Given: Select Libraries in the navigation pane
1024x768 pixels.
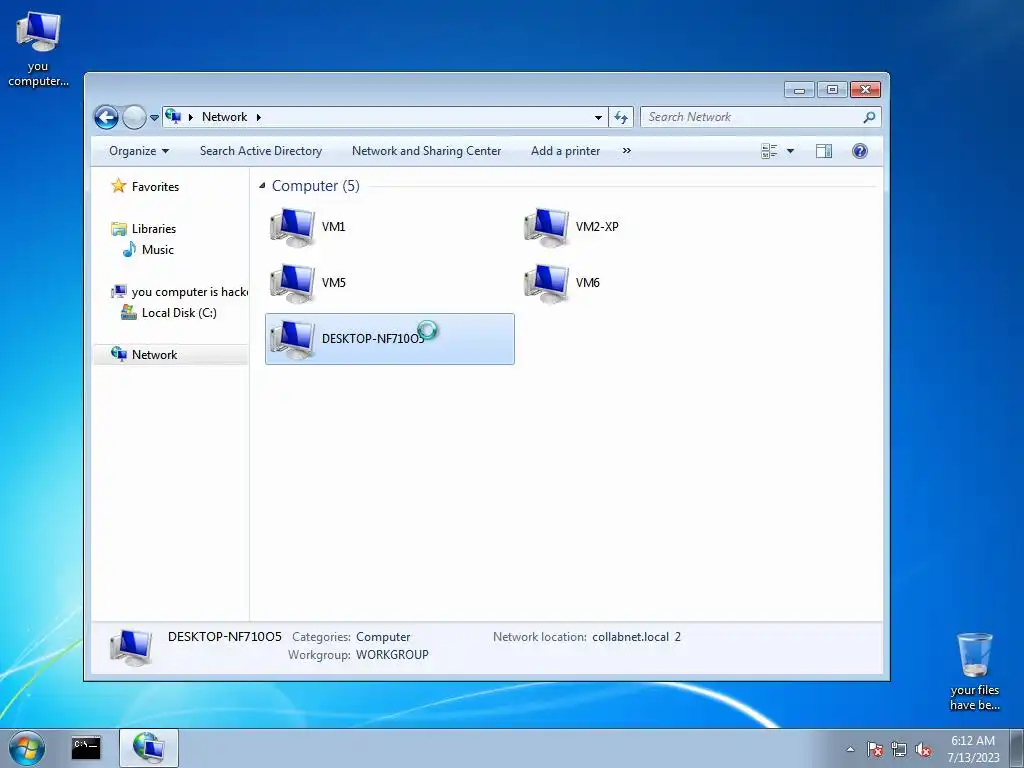Looking at the screenshot, I should [154, 229].
